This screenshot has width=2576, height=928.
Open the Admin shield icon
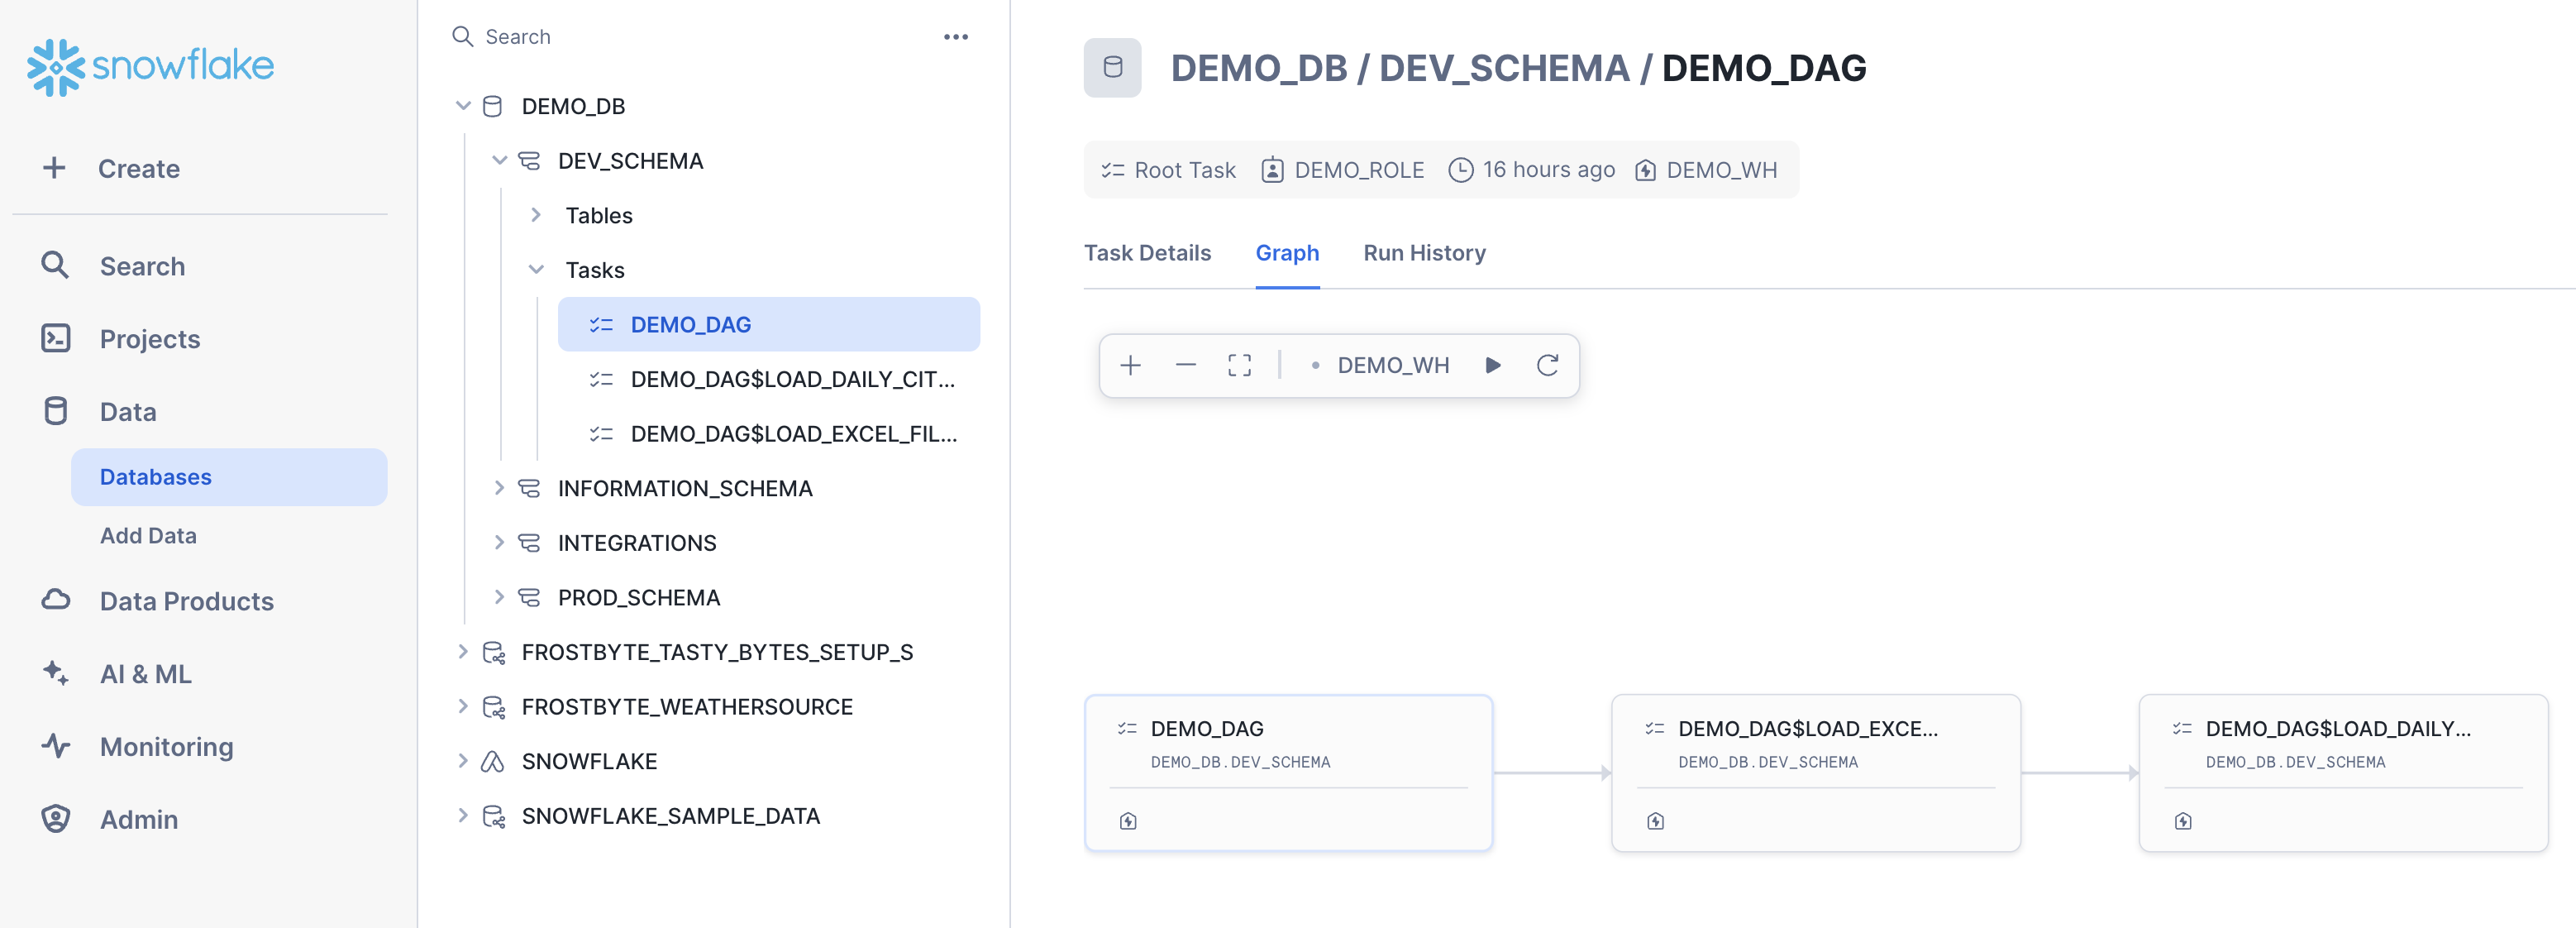[56, 819]
